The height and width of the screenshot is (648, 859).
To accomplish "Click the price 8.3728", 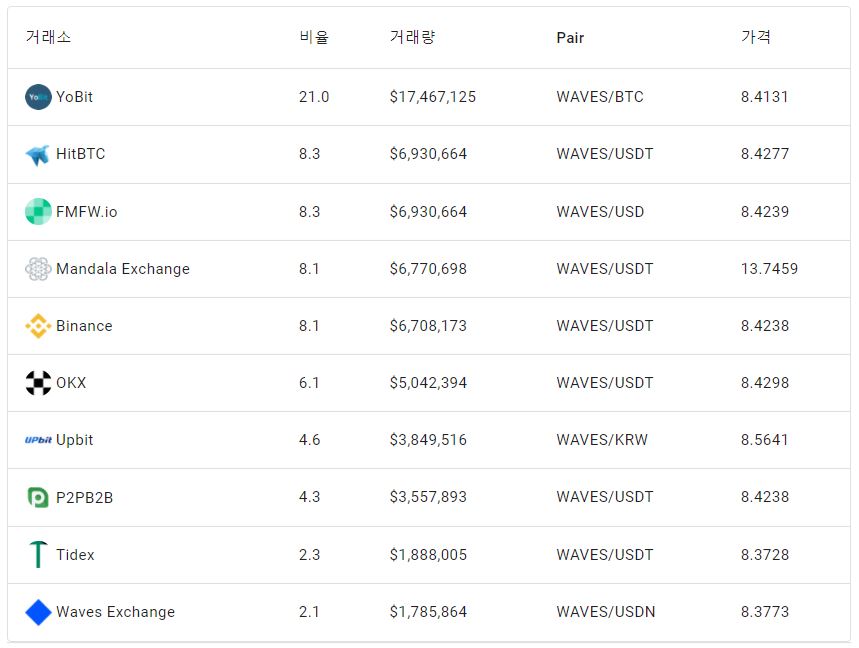I will tap(765, 555).
